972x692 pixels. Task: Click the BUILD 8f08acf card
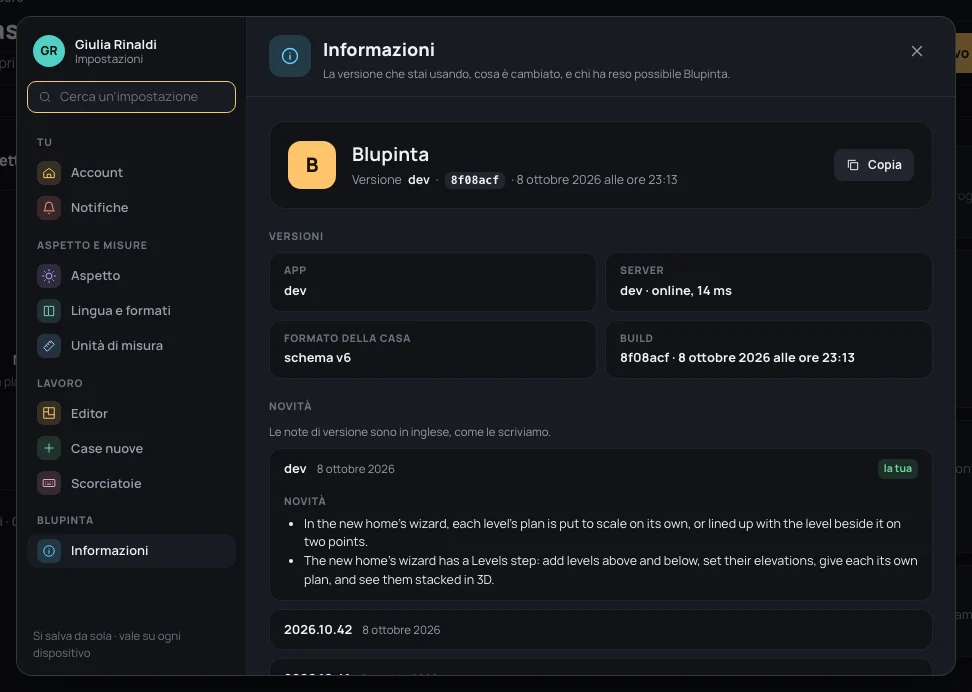point(769,349)
